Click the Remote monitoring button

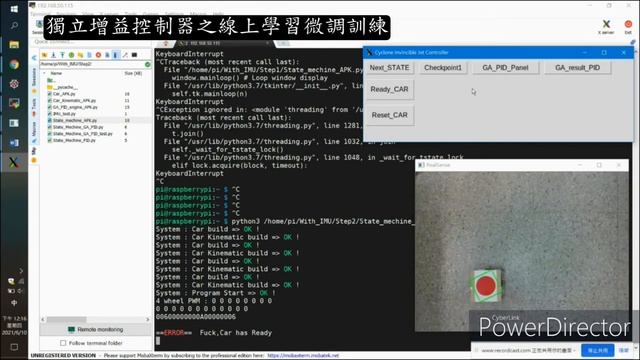[95, 329]
